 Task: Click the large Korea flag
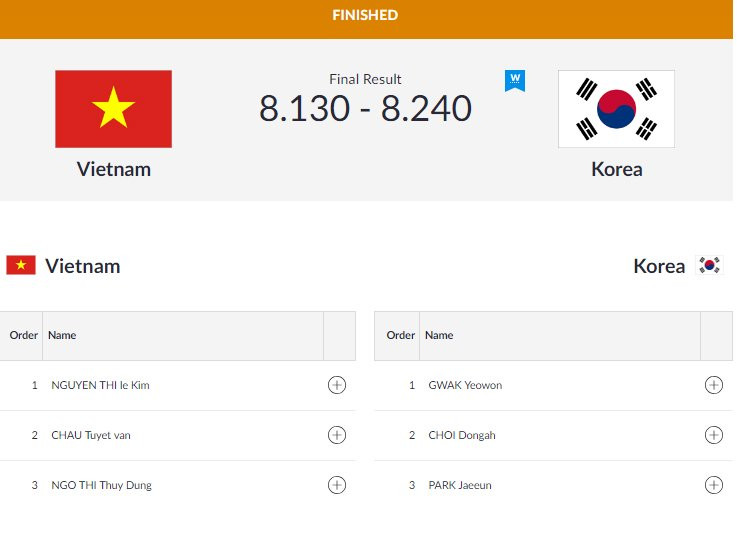(616, 109)
